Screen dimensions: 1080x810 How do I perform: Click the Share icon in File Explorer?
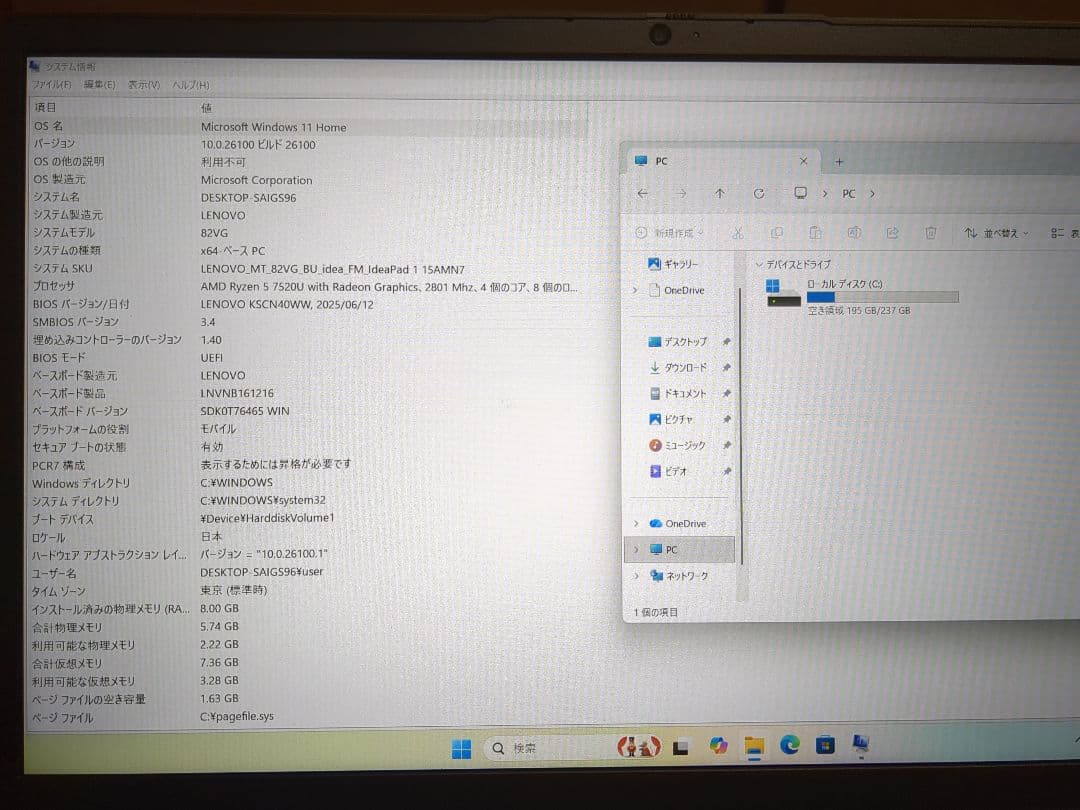[x=892, y=232]
